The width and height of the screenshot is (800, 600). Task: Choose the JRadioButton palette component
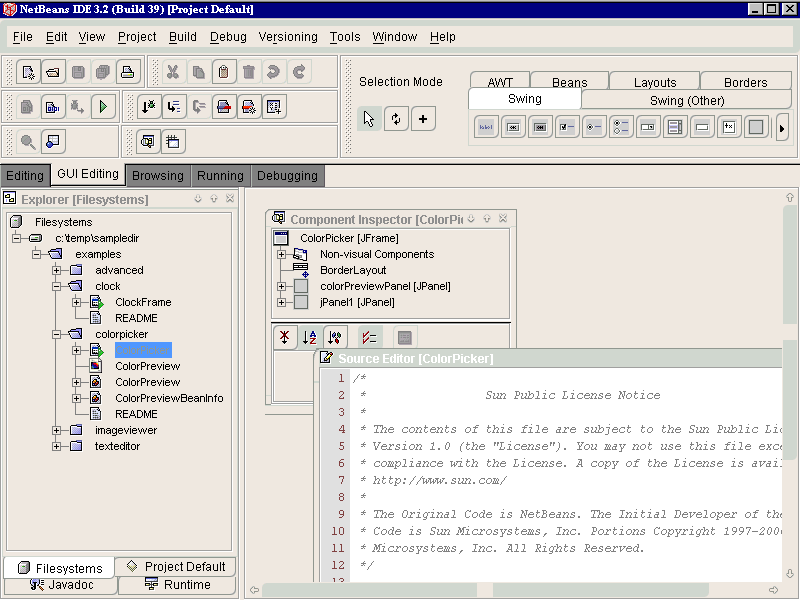pos(594,127)
